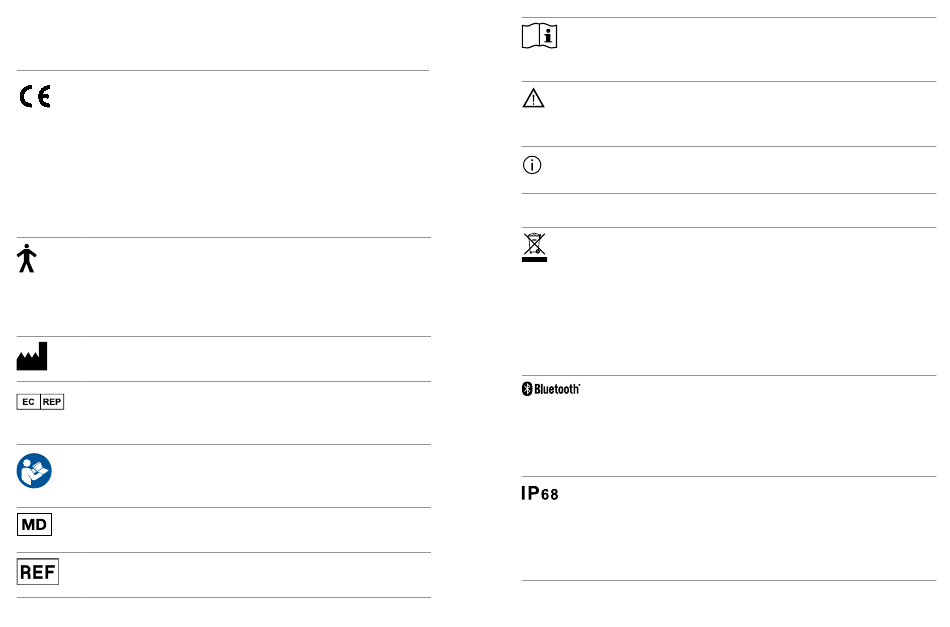Click the number 68 in IP68
This screenshot has height=627, width=950.
coord(550,495)
